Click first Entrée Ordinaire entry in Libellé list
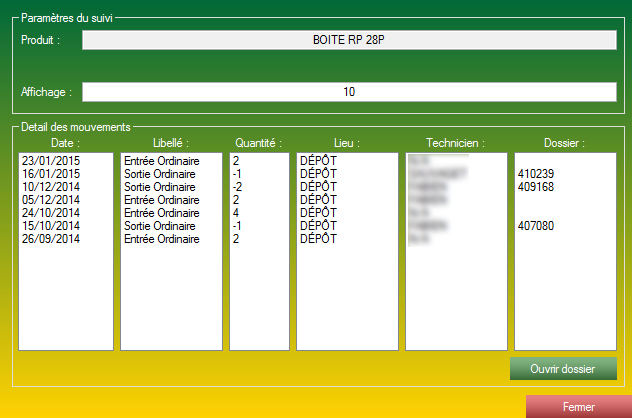This screenshot has height=418, width=632. coord(160,160)
